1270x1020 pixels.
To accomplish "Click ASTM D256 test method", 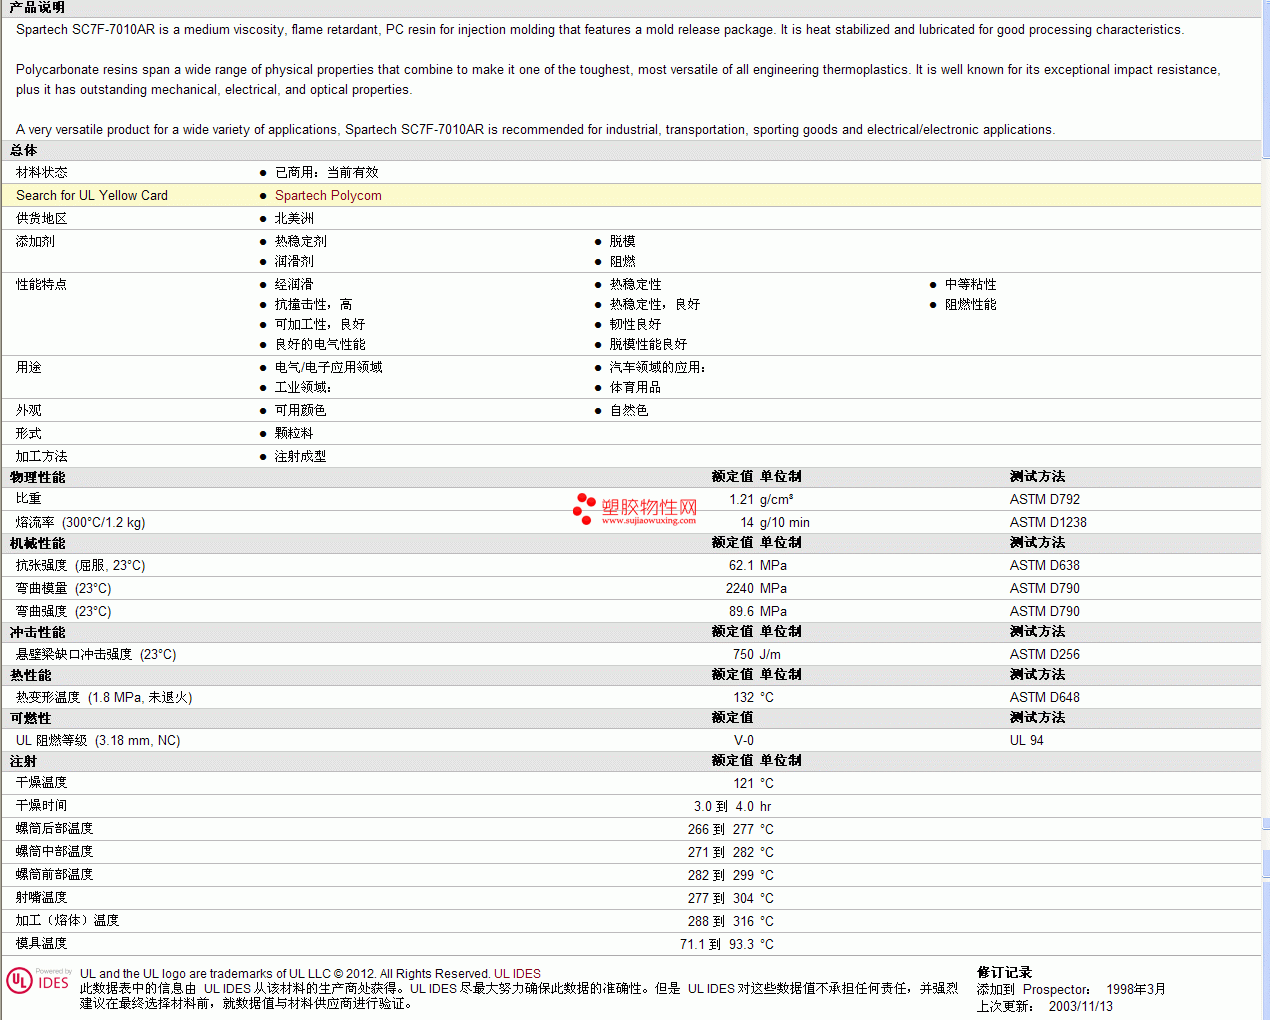I will 1045,654.
